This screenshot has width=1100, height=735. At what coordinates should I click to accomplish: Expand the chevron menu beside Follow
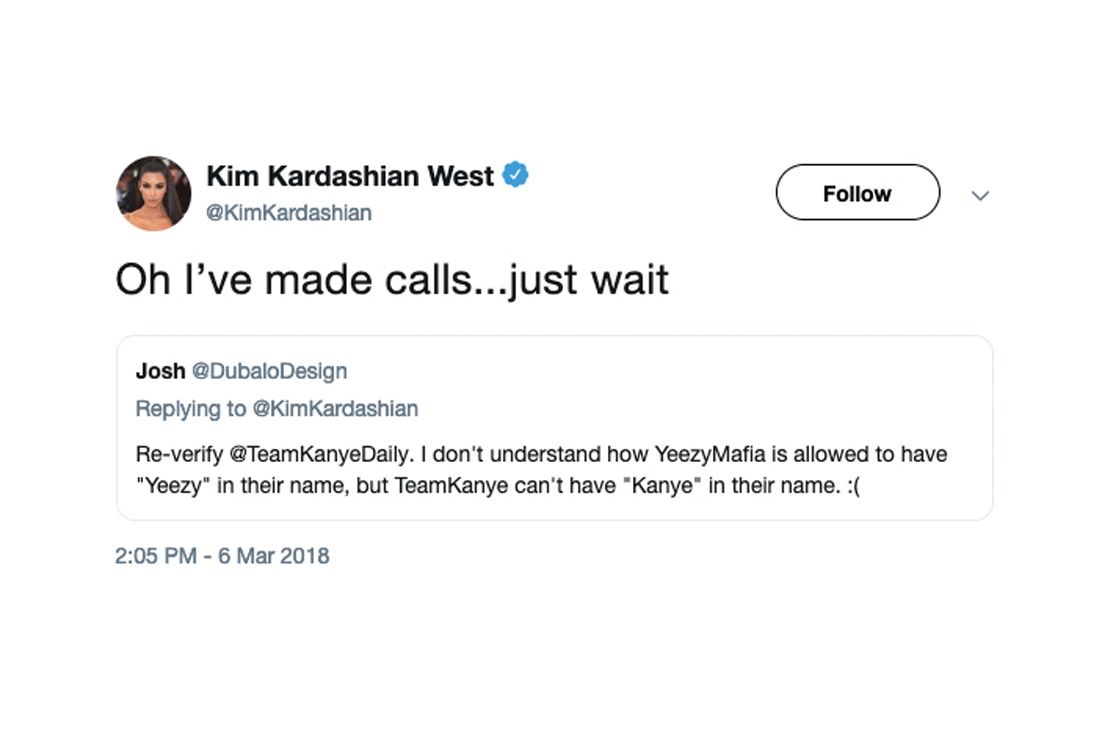[x=980, y=196]
